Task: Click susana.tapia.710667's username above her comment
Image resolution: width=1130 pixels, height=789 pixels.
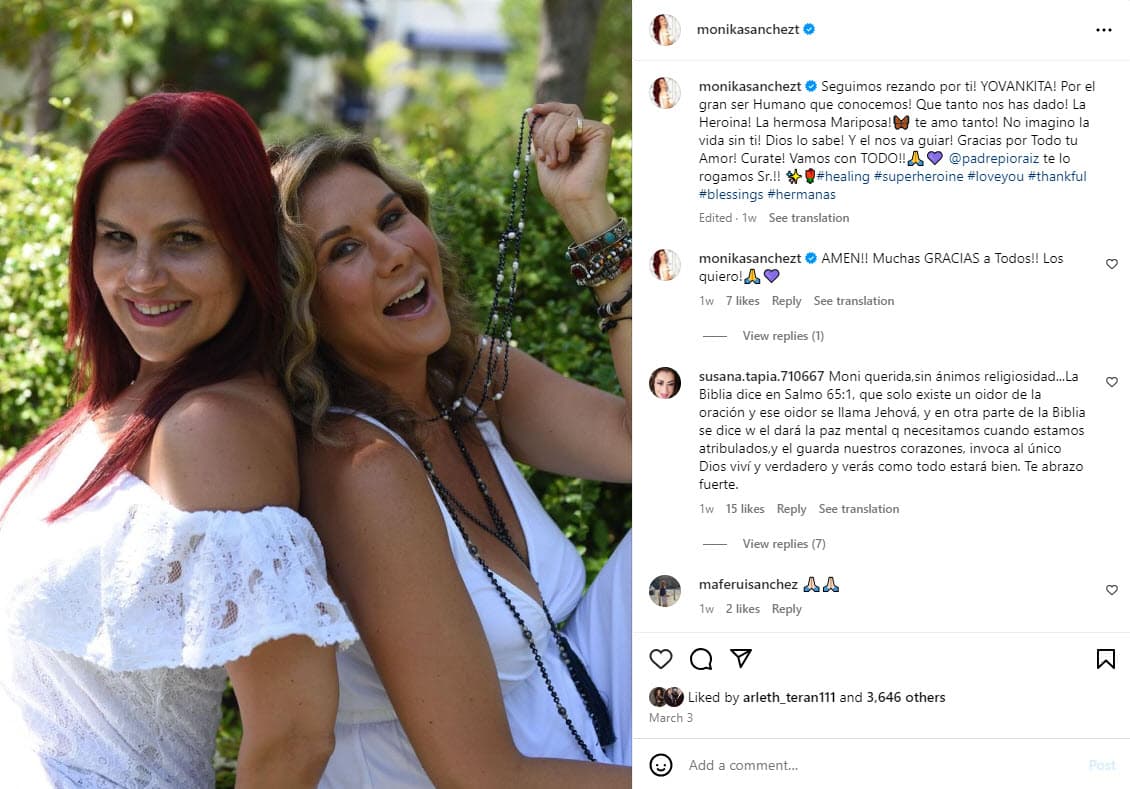Action: tap(761, 374)
